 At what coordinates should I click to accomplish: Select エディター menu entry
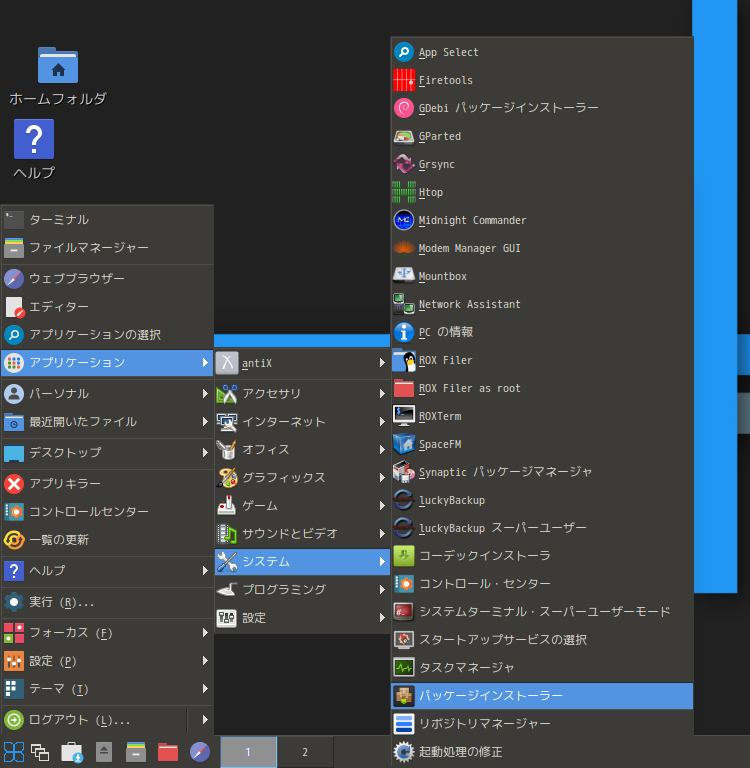[107, 307]
